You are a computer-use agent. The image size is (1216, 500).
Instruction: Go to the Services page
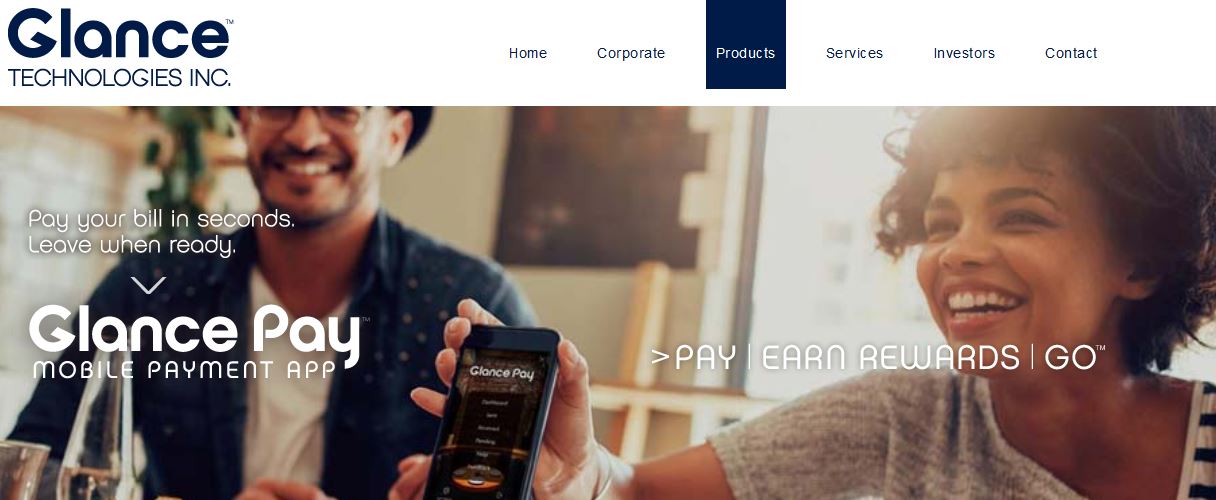854,53
